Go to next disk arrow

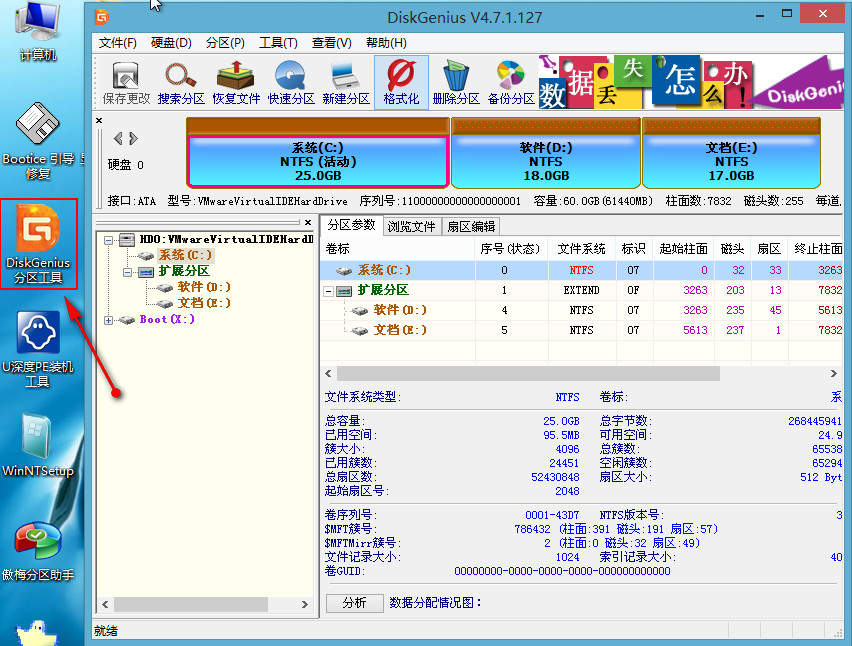pyautogui.click(x=133, y=139)
